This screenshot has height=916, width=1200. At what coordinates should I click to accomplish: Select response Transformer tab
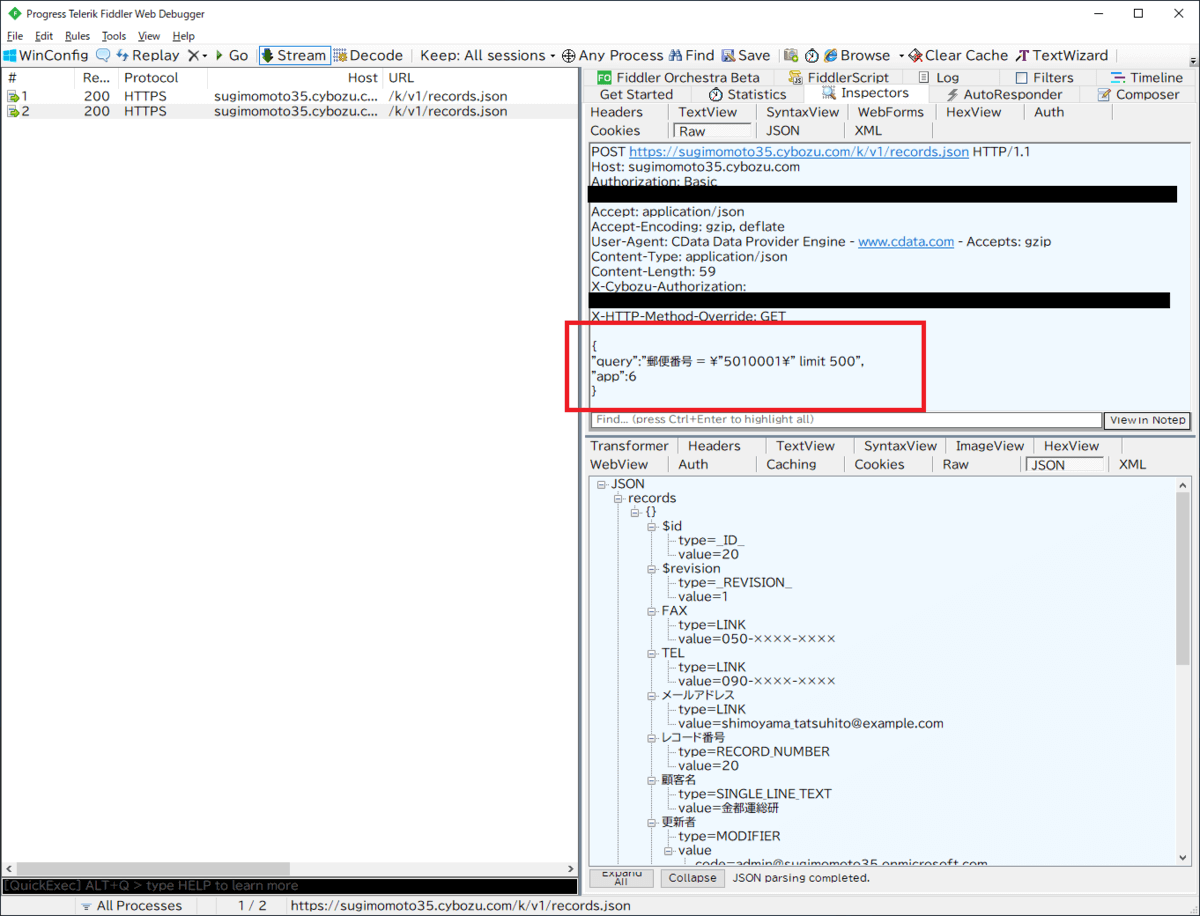click(x=629, y=446)
